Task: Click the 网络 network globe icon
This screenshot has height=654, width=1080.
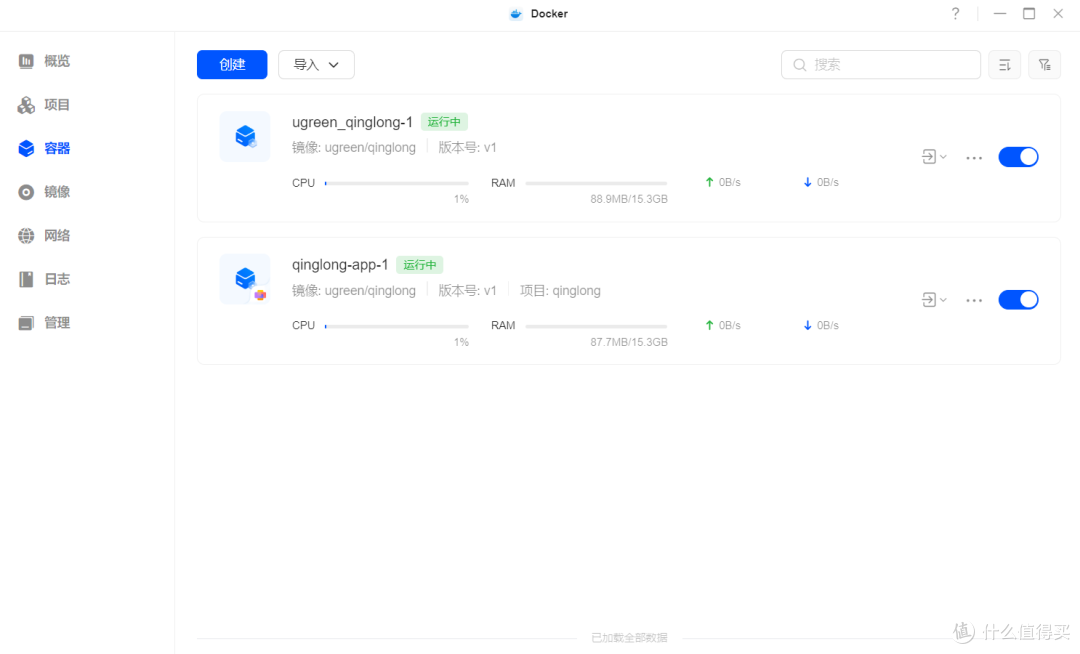Action: coord(26,235)
